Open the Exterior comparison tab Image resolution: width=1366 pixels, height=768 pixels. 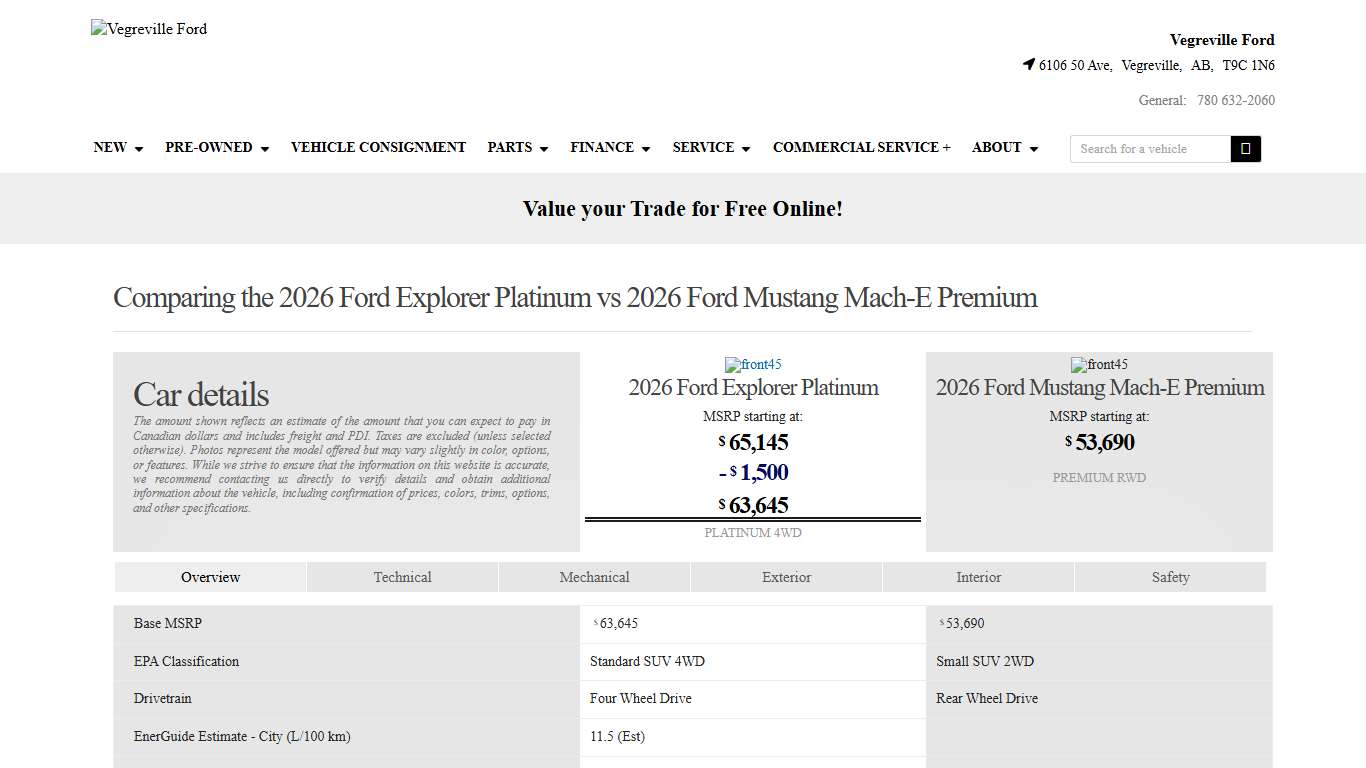click(x=786, y=577)
